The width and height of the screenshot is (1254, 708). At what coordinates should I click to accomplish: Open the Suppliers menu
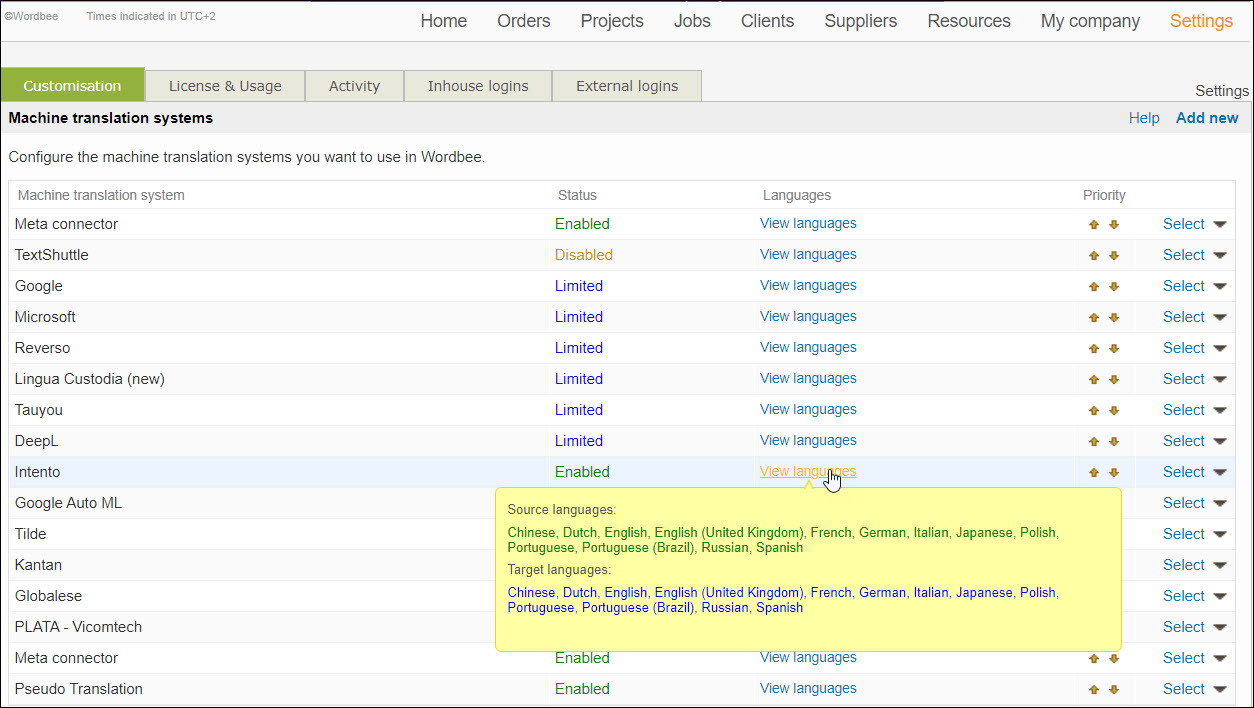[860, 20]
